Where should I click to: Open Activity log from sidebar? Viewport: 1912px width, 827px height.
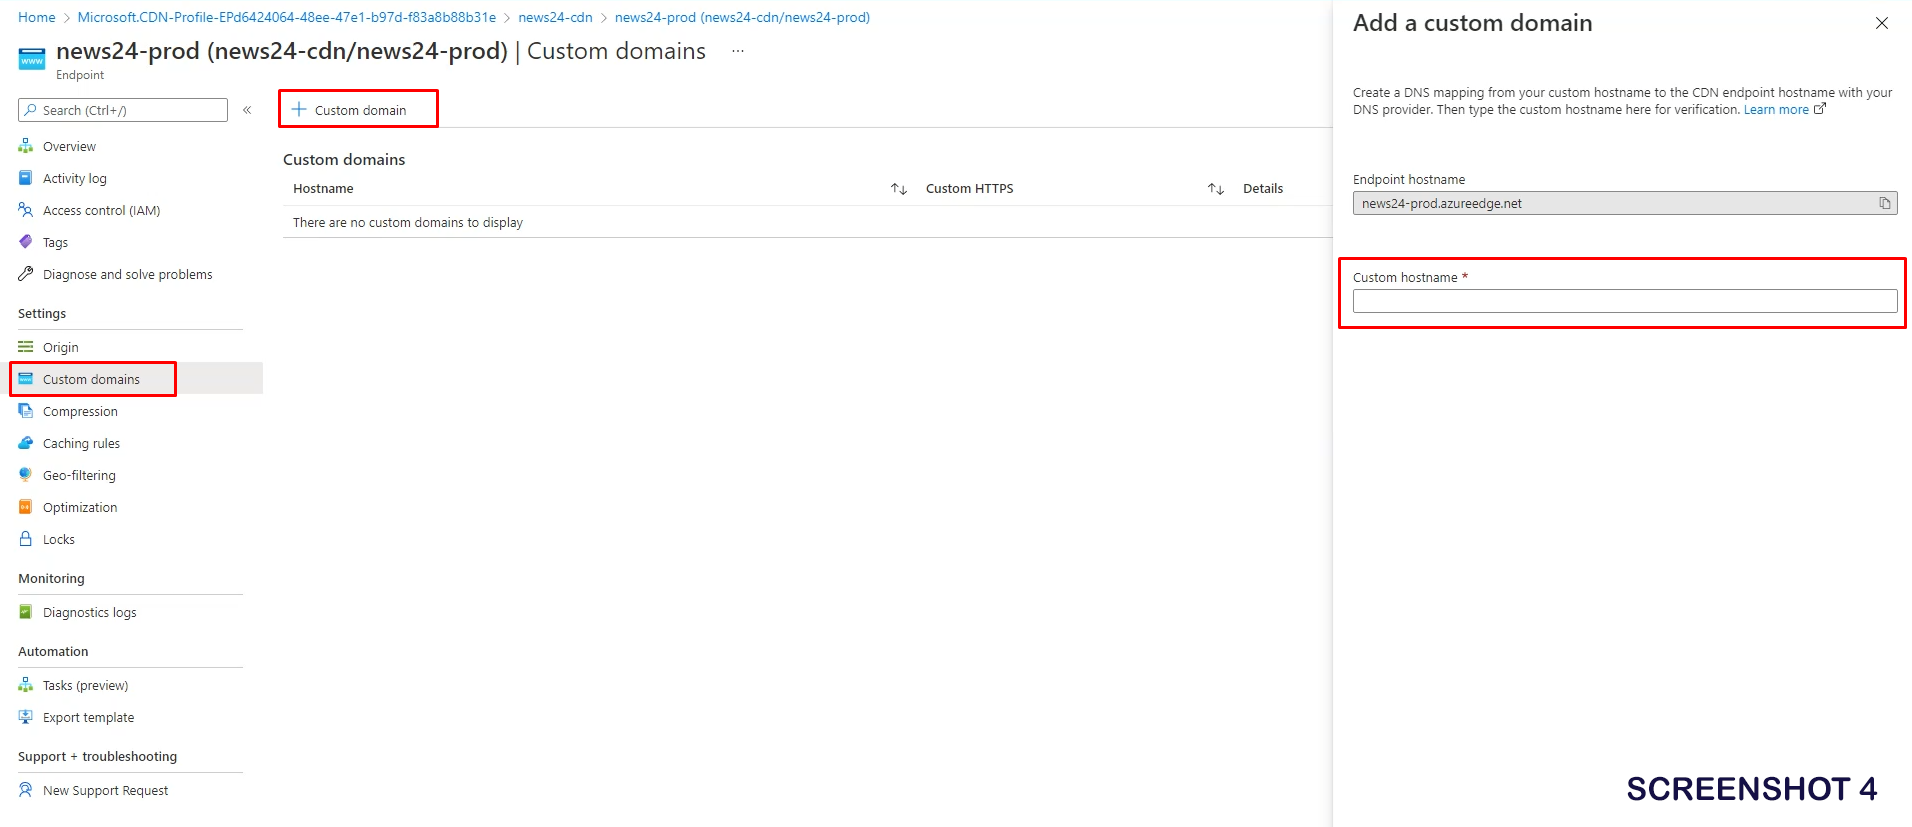tap(74, 178)
